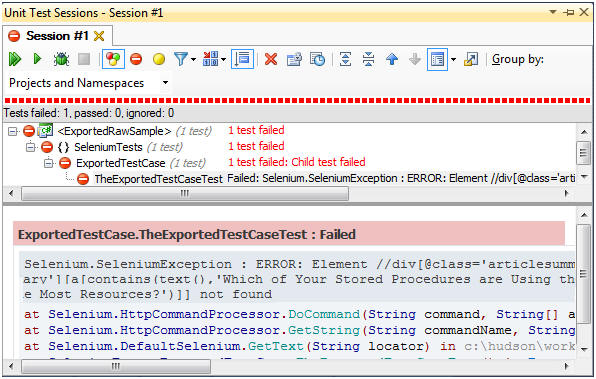Click the funnel filter icon
Viewport: 596px width, 379px height.
181,59
